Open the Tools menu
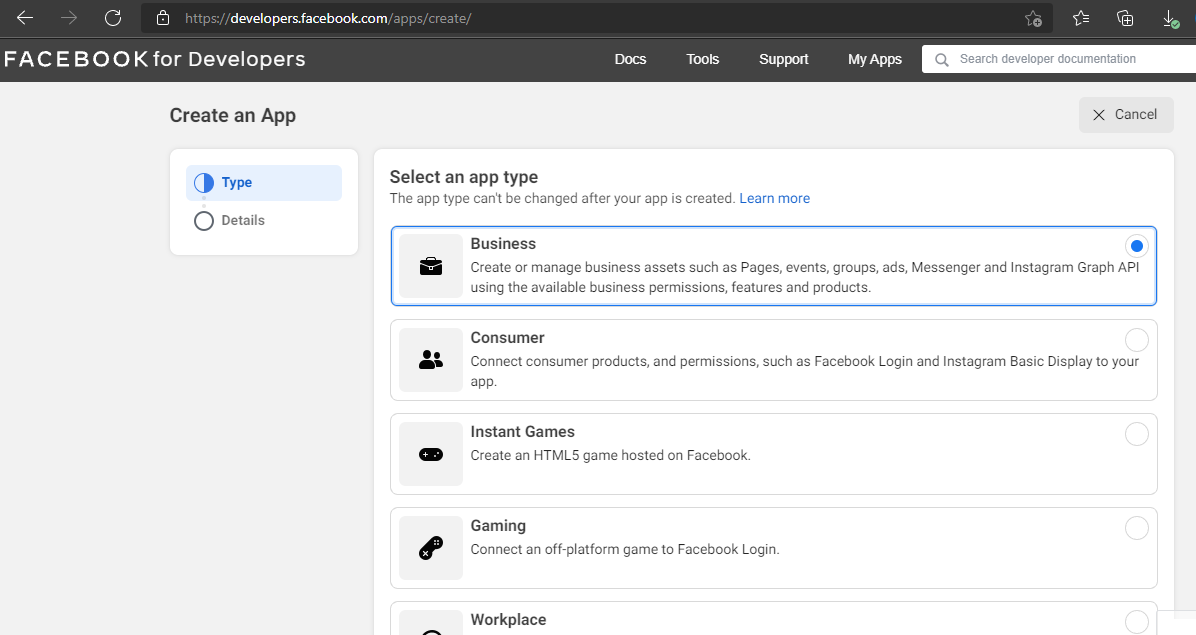 (x=702, y=59)
